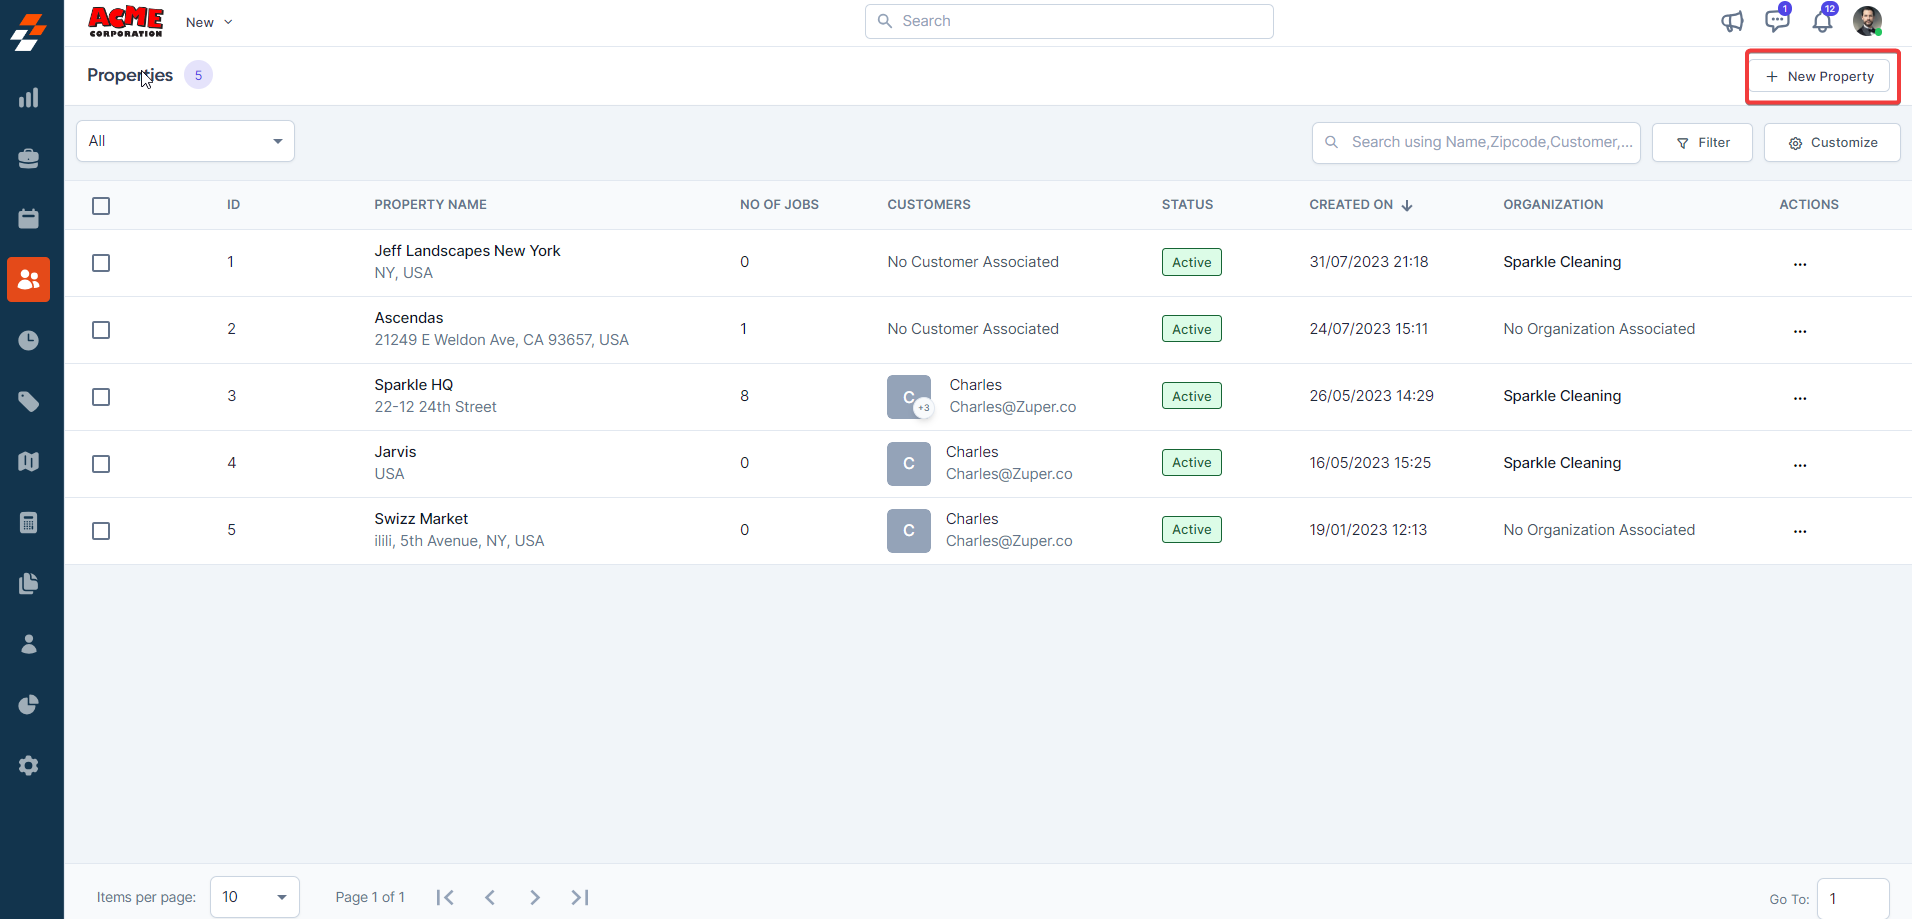Open actions menu for Swizz Market row
Screen dimensions: 1912x919
coord(1799,532)
